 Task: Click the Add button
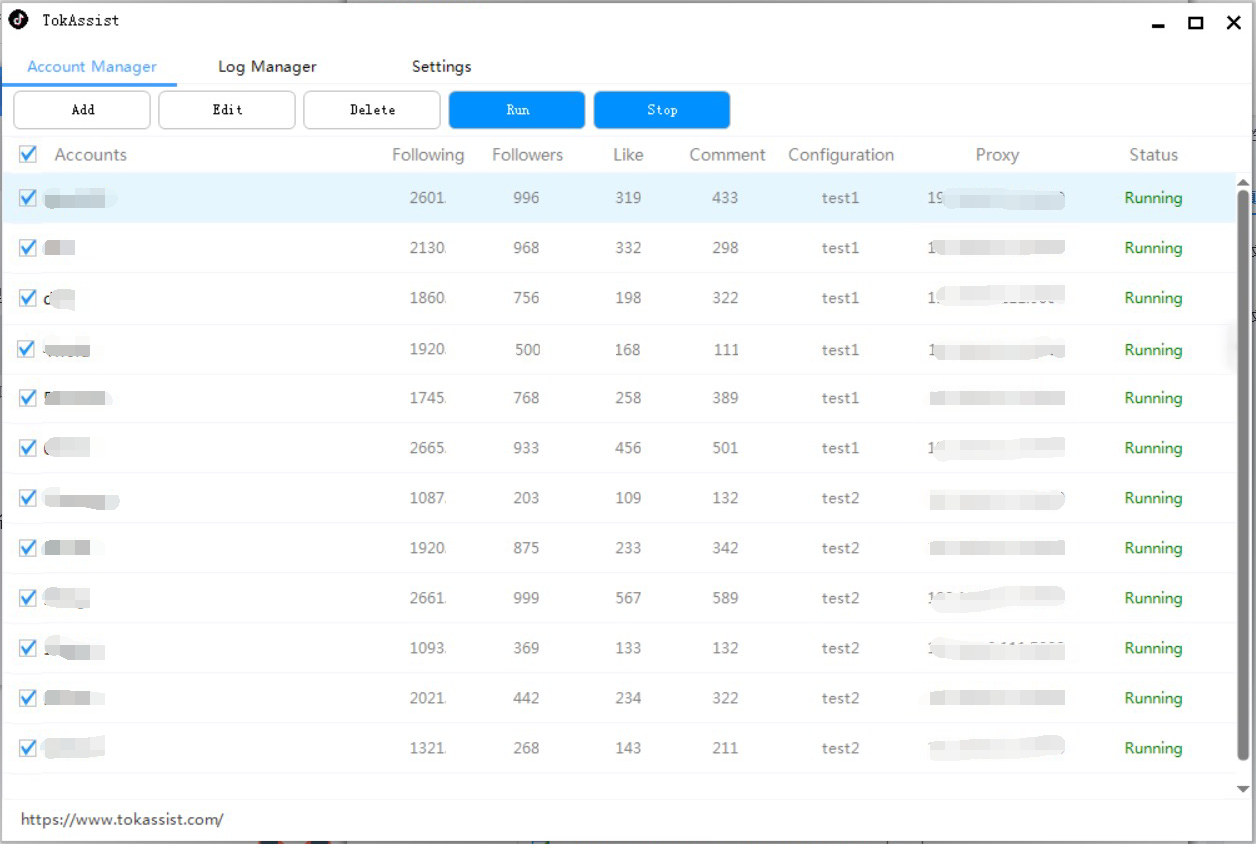[82, 110]
